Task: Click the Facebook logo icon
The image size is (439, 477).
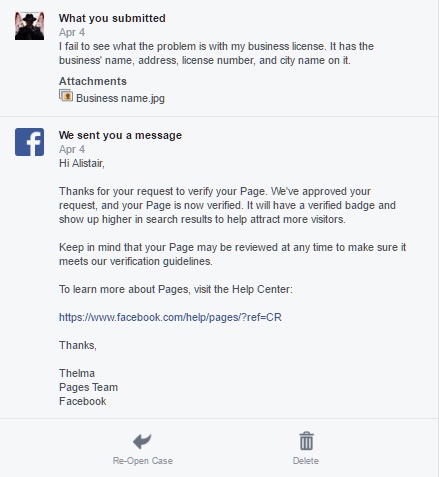Action: [29, 142]
